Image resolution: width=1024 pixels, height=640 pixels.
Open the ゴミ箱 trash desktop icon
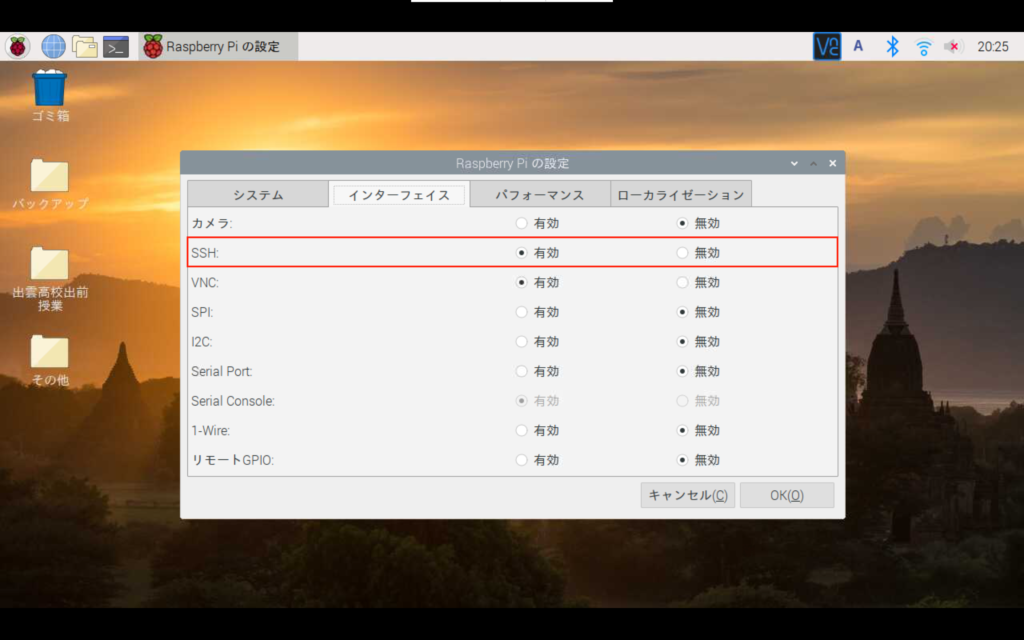pyautogui.click(x=50, y=90)
